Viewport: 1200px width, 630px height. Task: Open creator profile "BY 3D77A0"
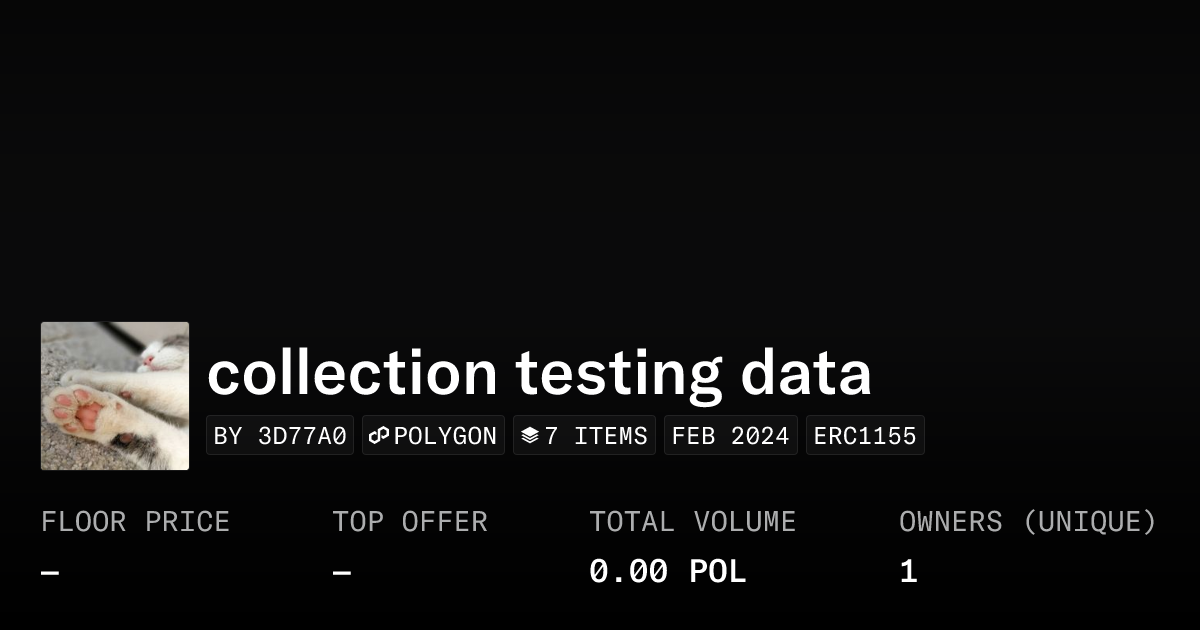tap(280, 436)
